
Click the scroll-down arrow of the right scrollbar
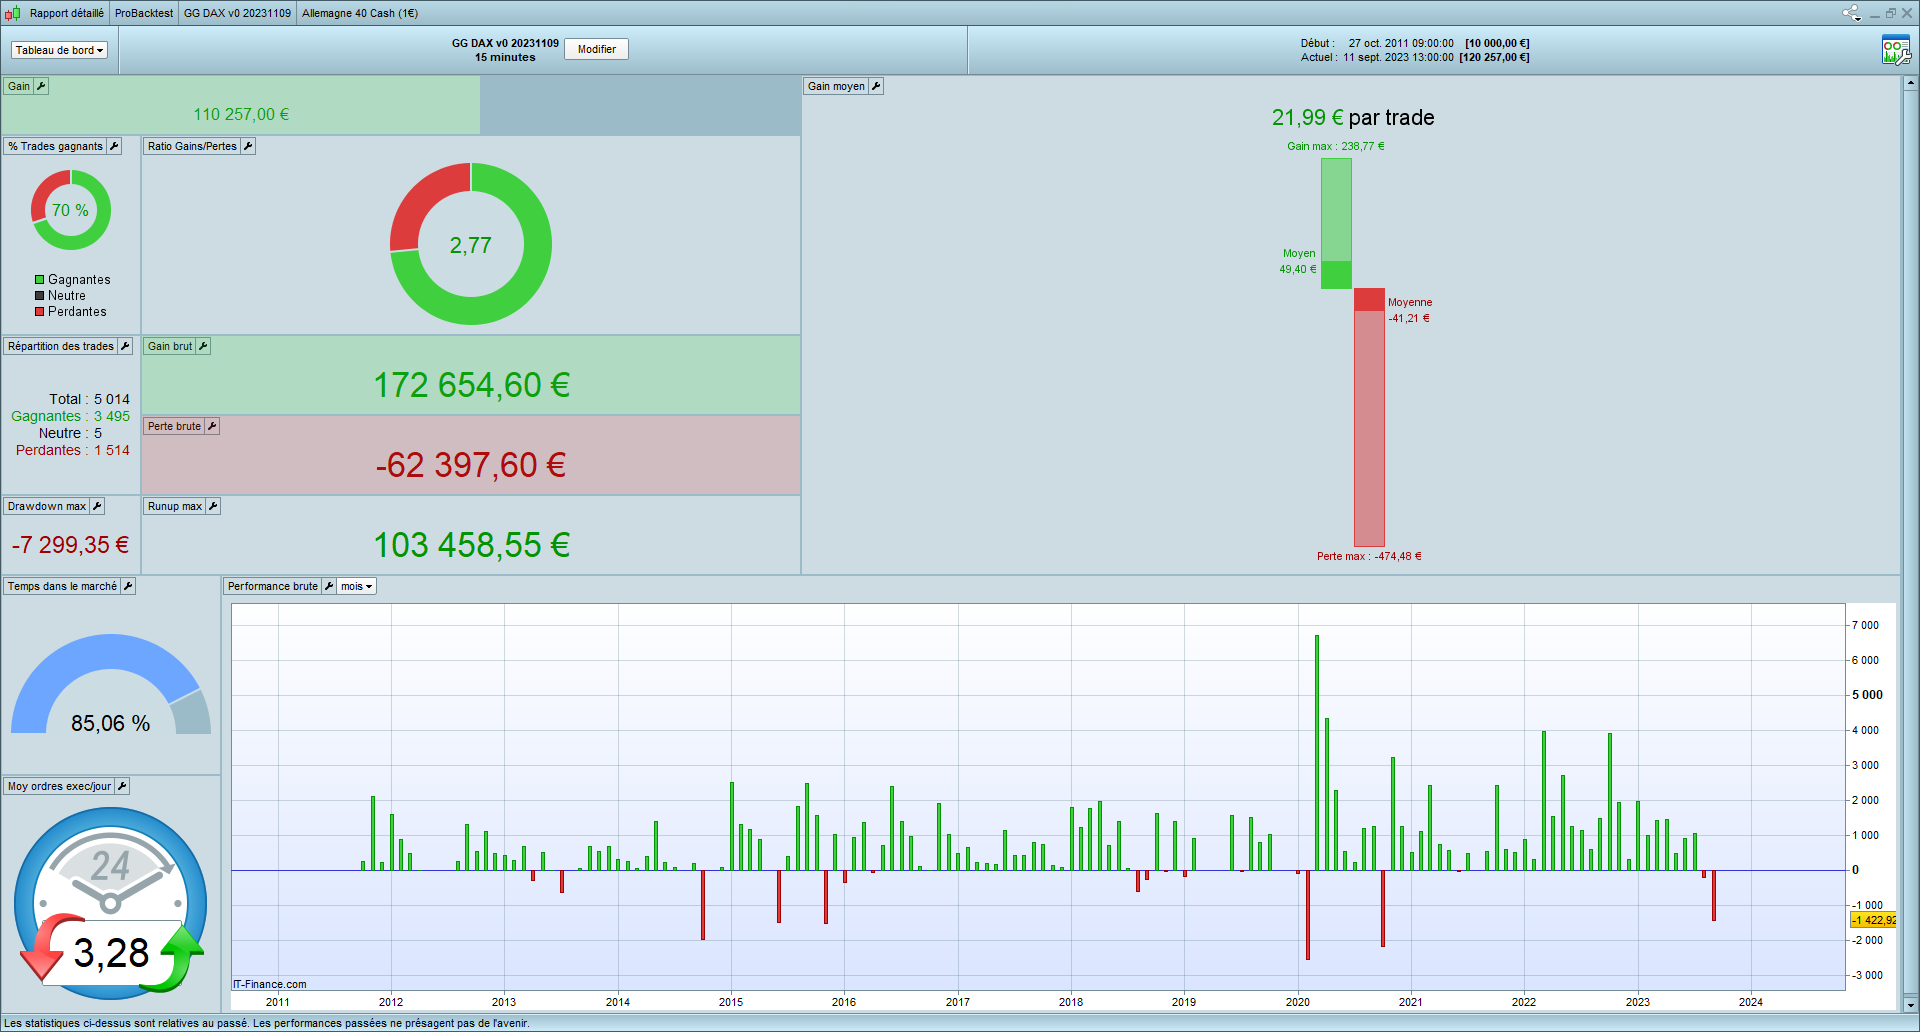[1909, 1005]
